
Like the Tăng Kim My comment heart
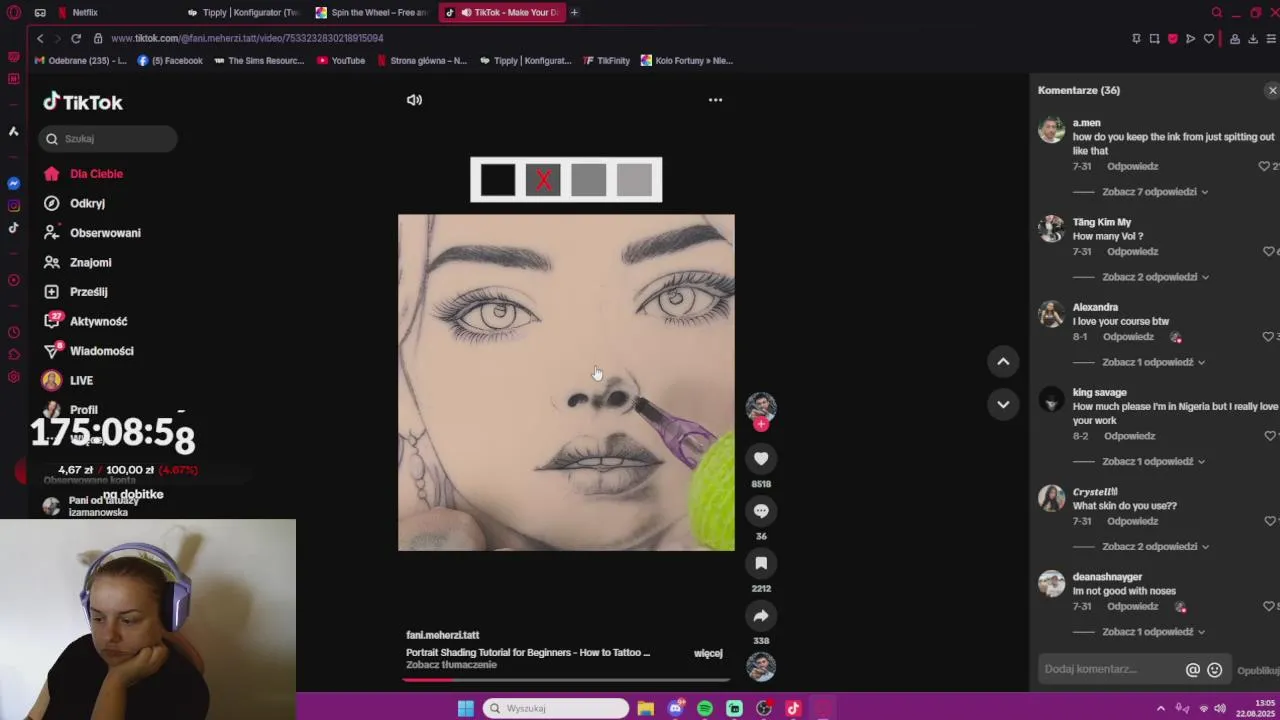pos(1269,252)
